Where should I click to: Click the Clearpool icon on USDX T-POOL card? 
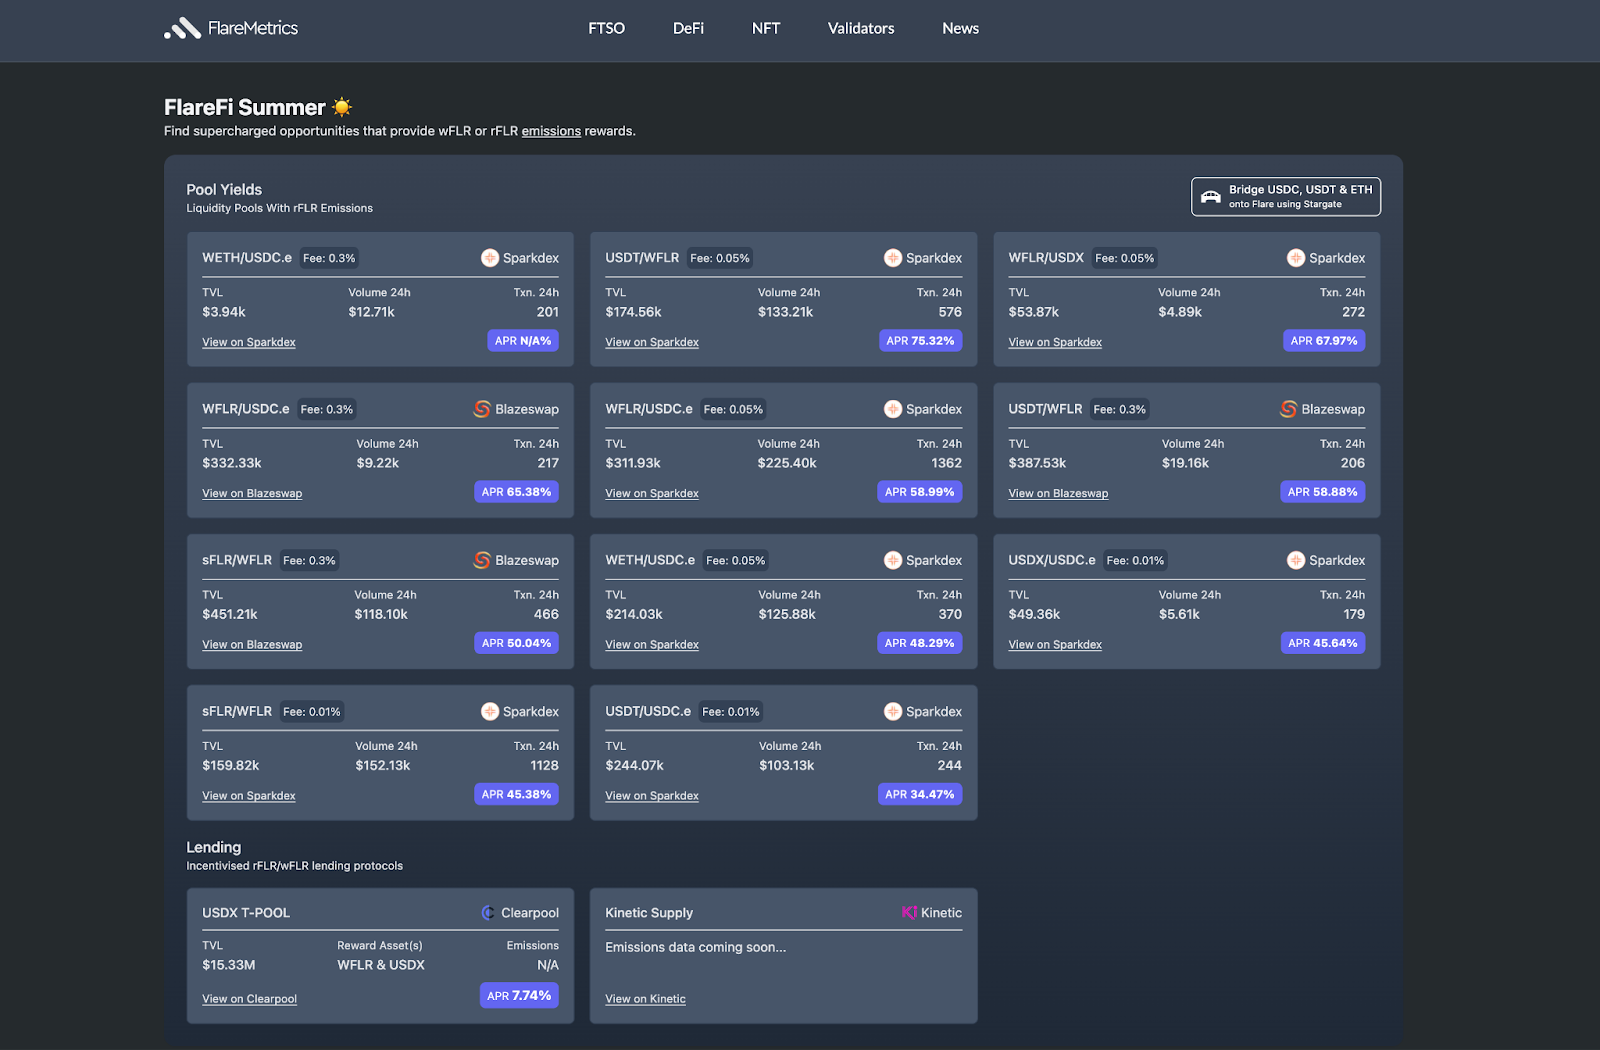pos(488,912)
